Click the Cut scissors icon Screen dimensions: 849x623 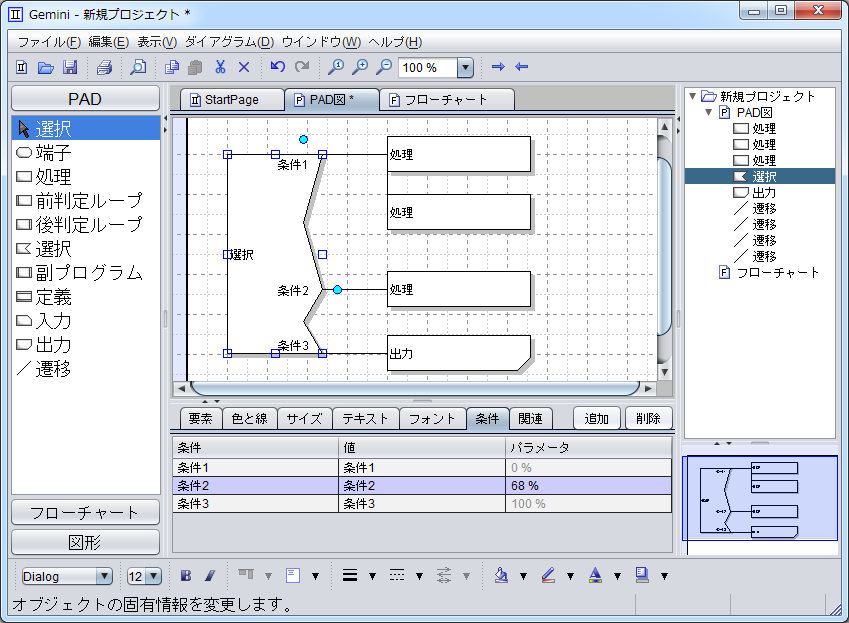(220, 67)
